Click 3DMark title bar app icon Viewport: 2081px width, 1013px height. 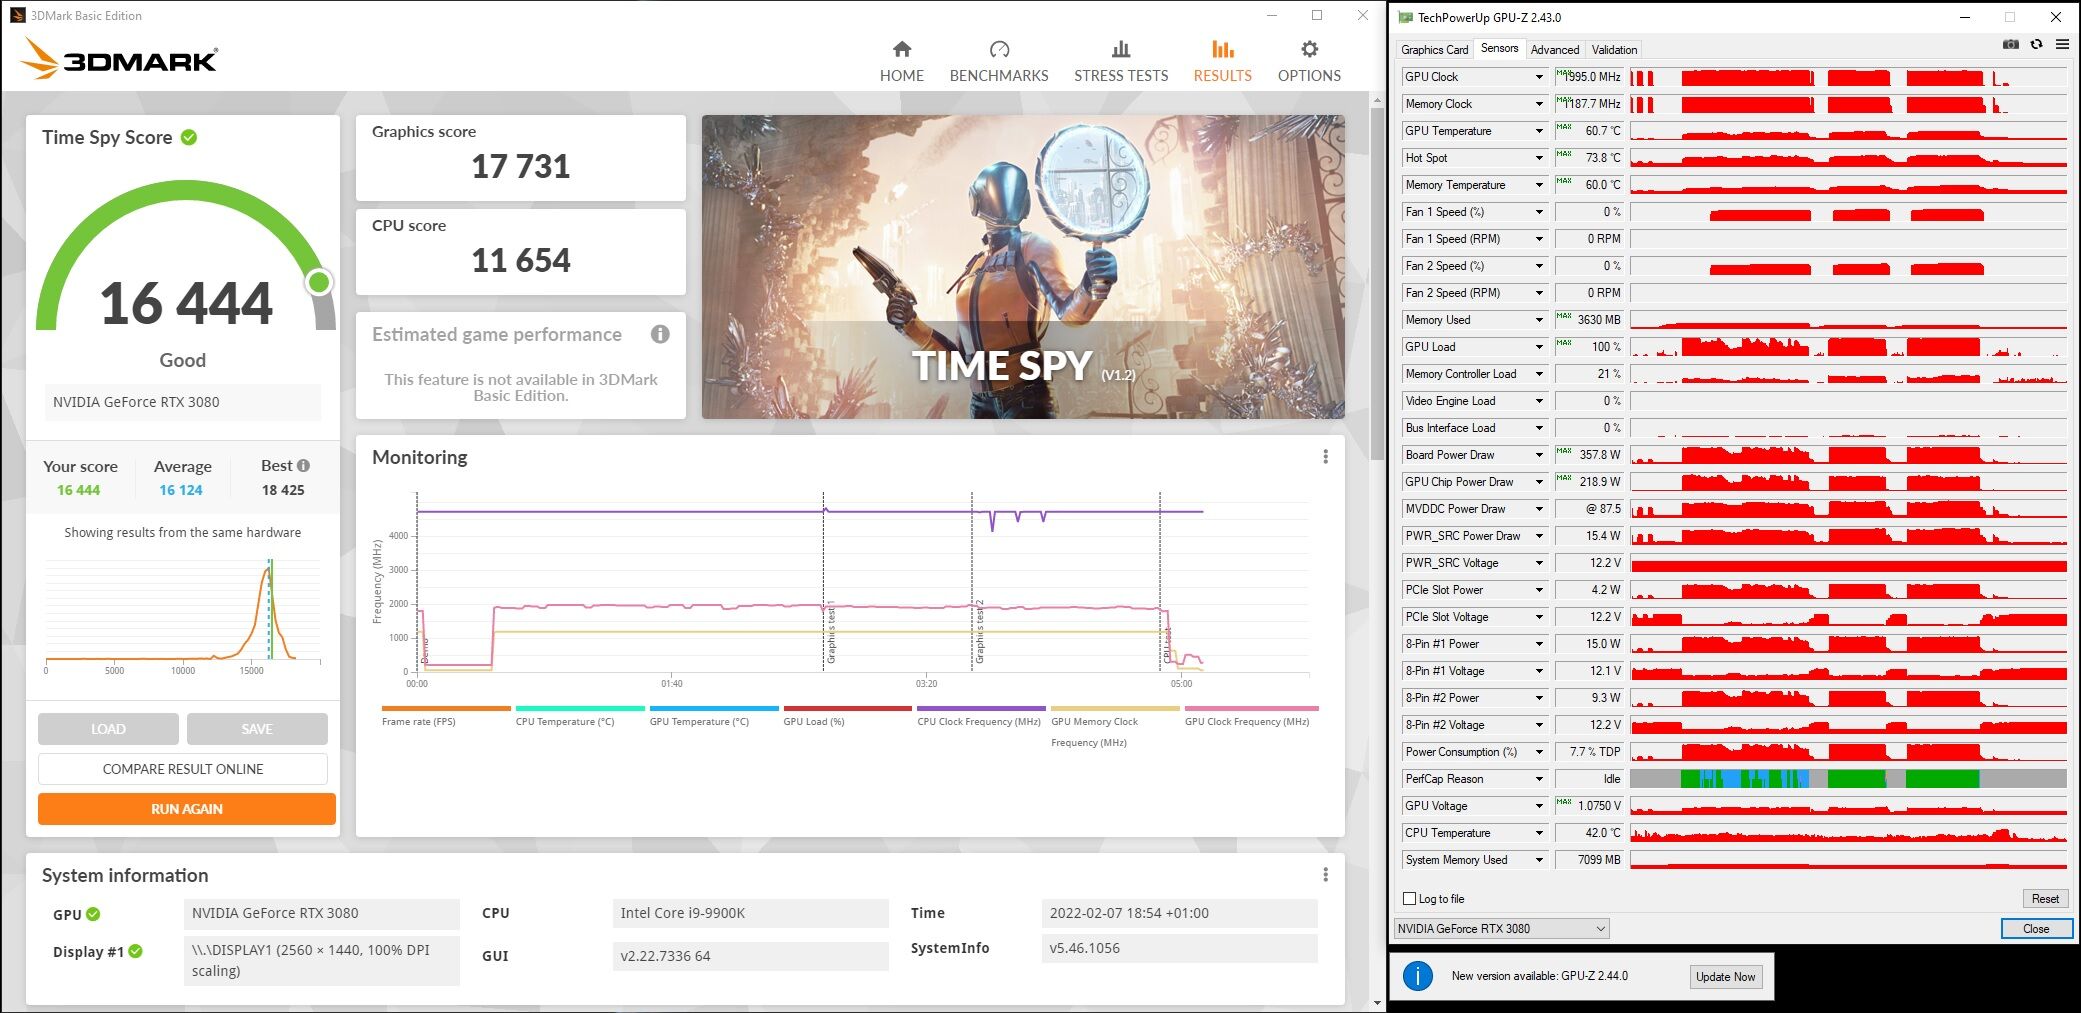click(x=17, y=15)
